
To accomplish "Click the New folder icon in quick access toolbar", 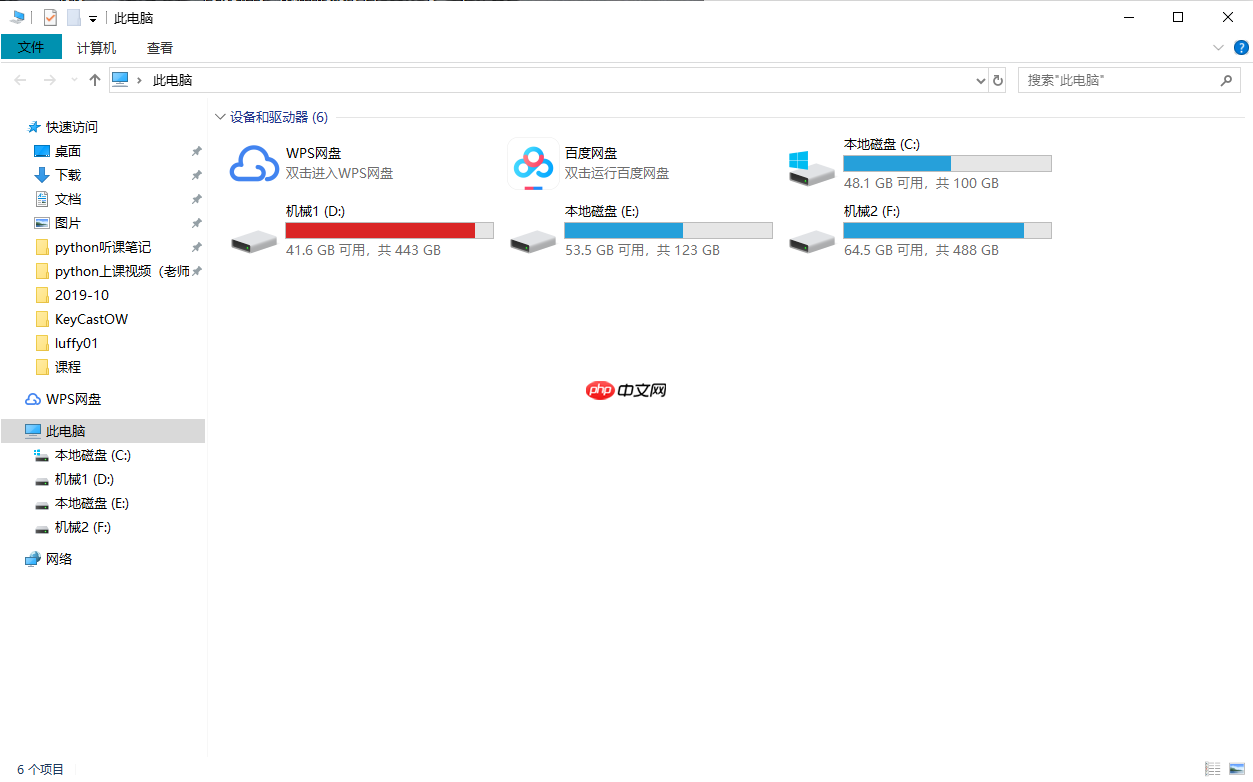I will click(74, 18).
